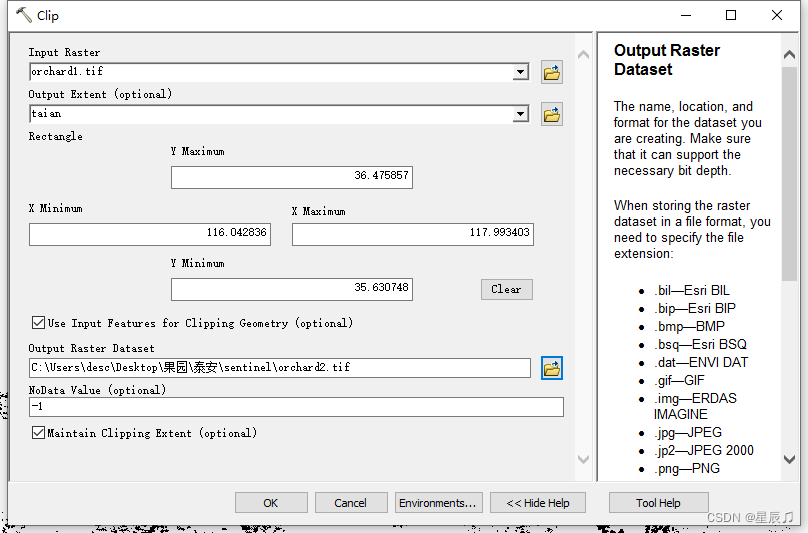Screen dimensions: 808x533
Task: Click the '.bil—Esri BIL' list entry
Action: (x=692, y=291)
